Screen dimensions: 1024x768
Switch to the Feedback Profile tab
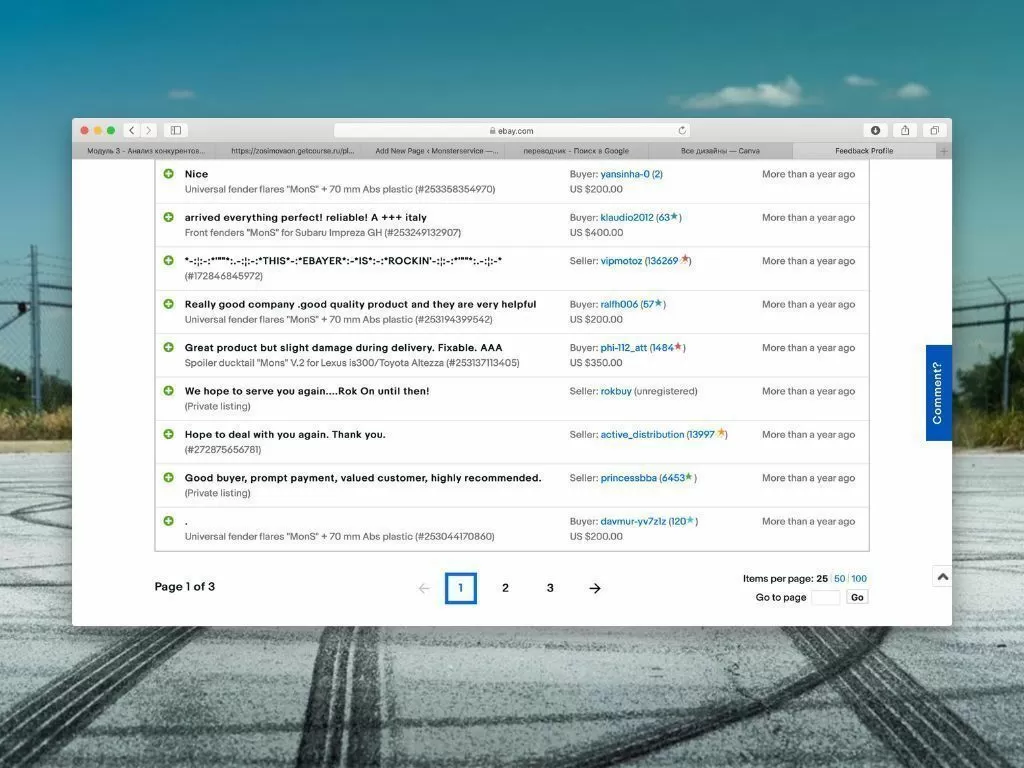864,151
